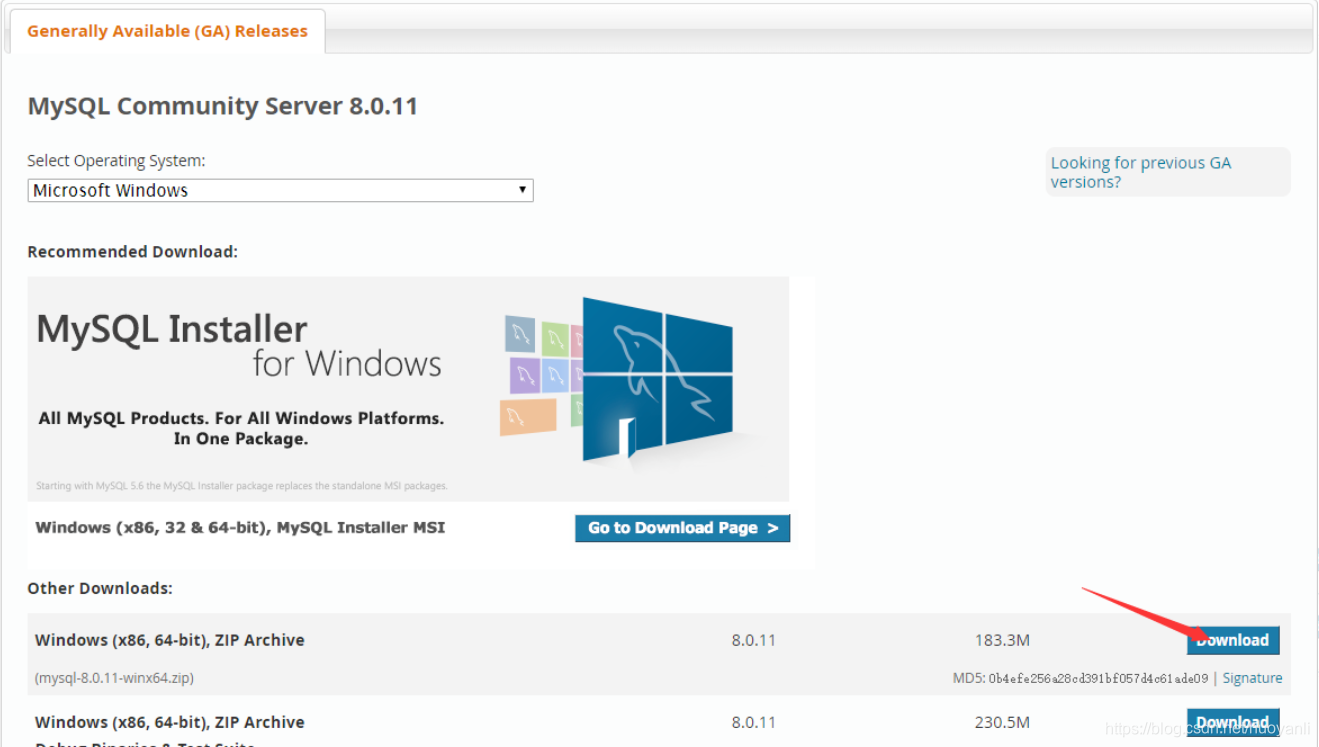The height and width of the screenshot is (747, 1319).
Task: Open the Signature link beside the MD5
Action: pyautogui.click(x=1252, y=678)
